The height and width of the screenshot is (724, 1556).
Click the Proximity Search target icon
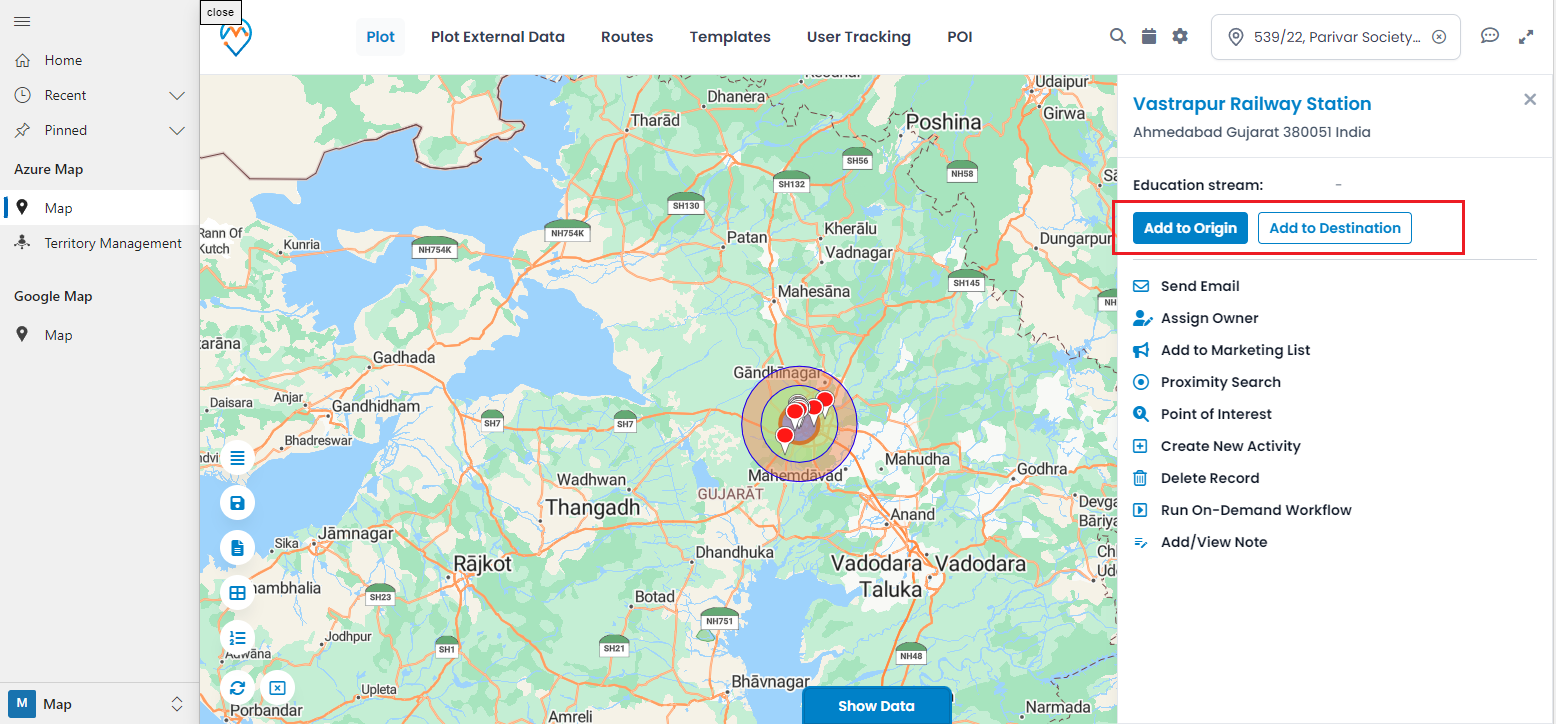tap(1140, 382)
